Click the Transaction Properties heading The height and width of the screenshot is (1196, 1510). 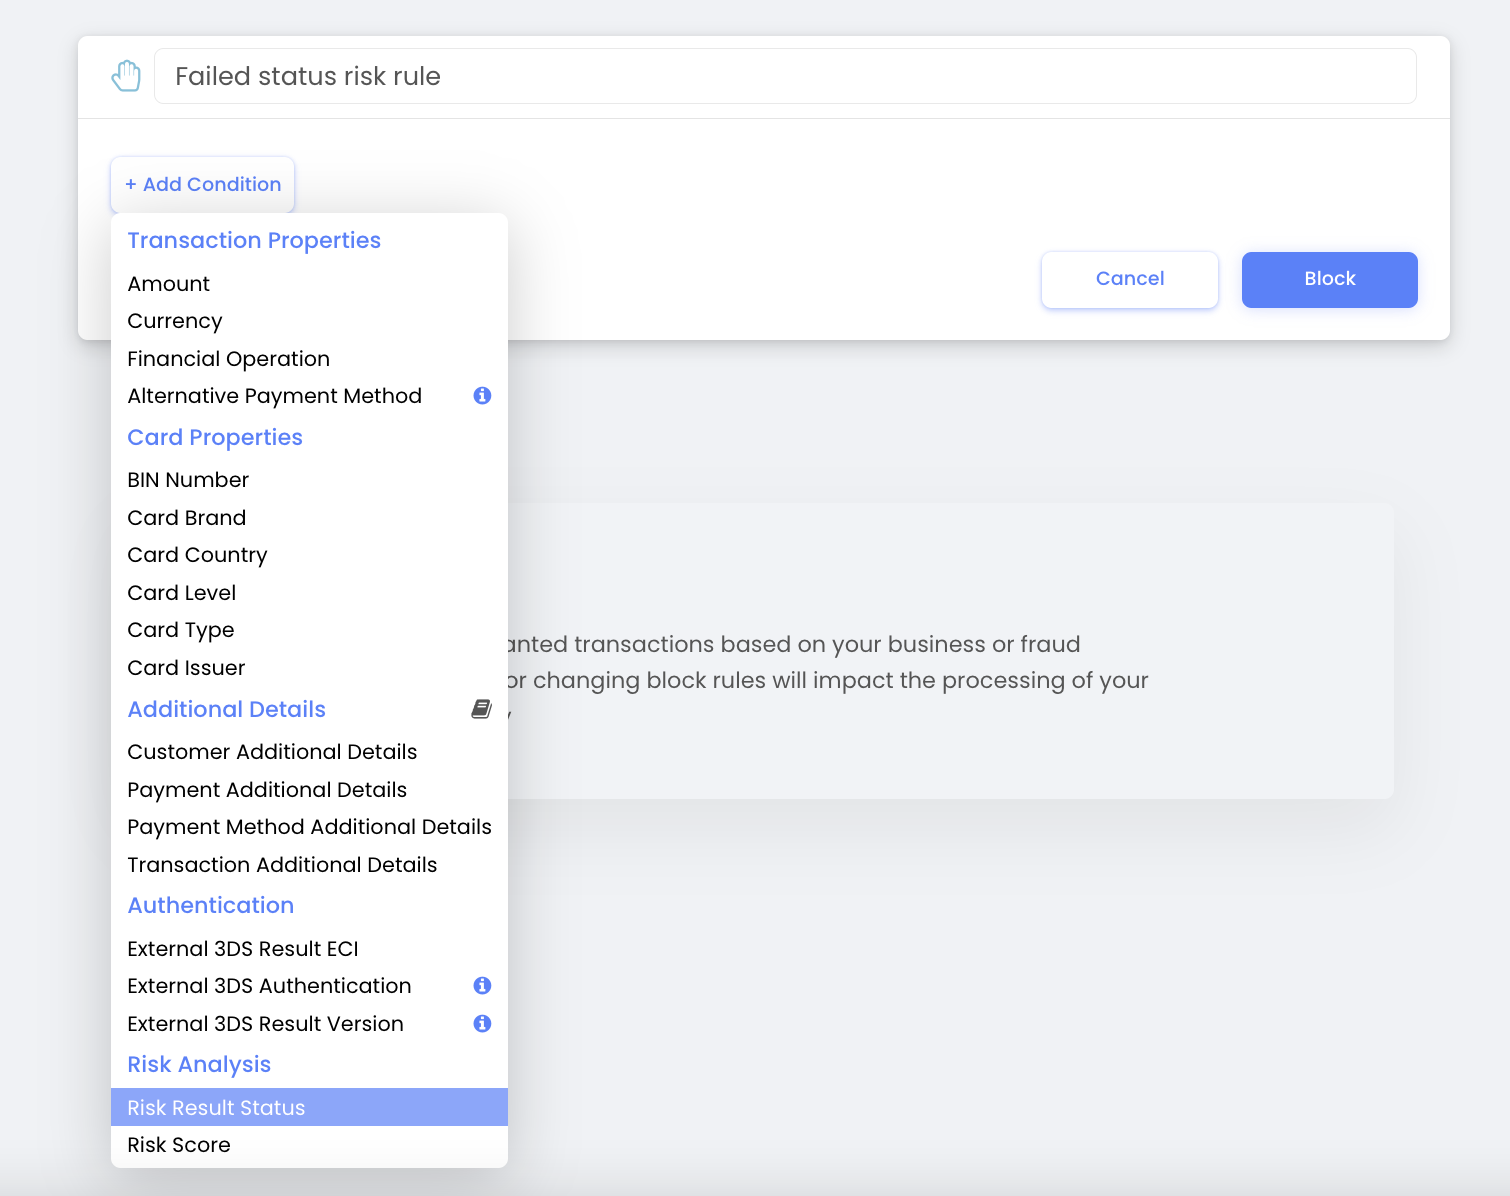(254, 241)
